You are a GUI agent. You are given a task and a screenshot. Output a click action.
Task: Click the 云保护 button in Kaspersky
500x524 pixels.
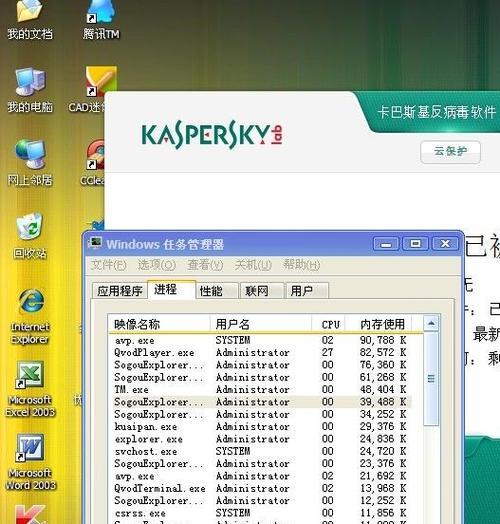[450, 152]
